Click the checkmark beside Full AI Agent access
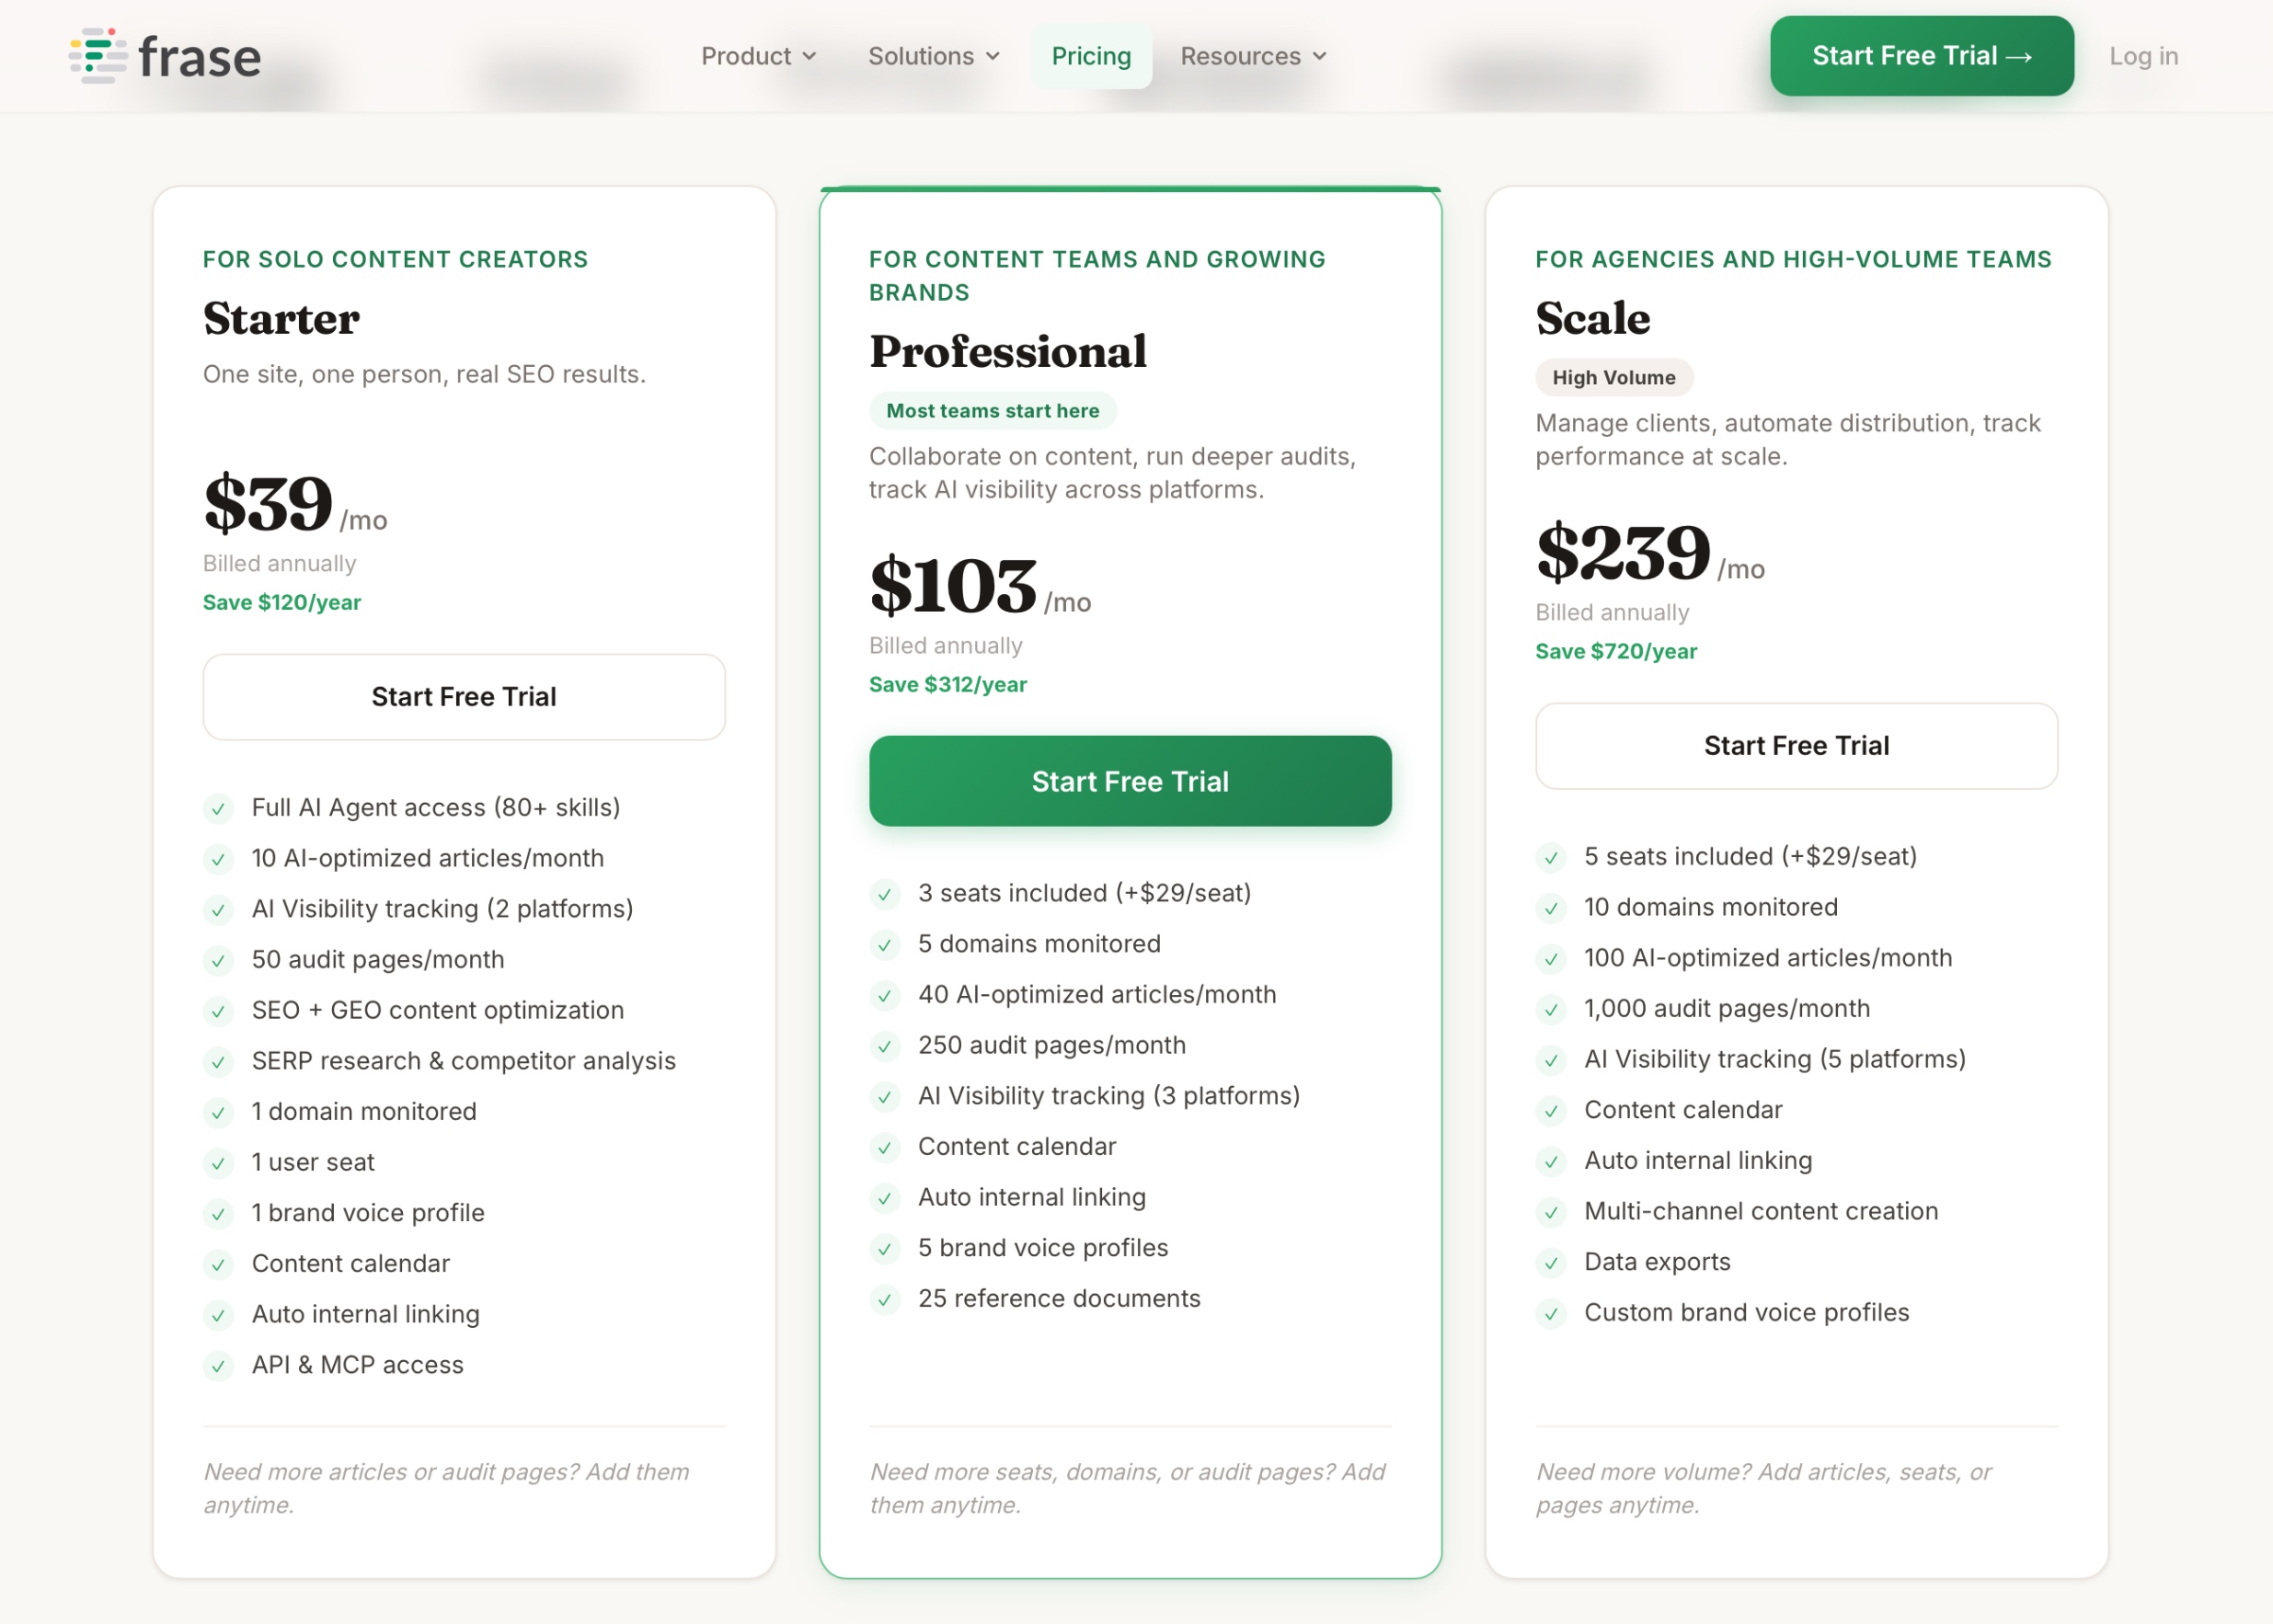 click(x=219, y=809)
